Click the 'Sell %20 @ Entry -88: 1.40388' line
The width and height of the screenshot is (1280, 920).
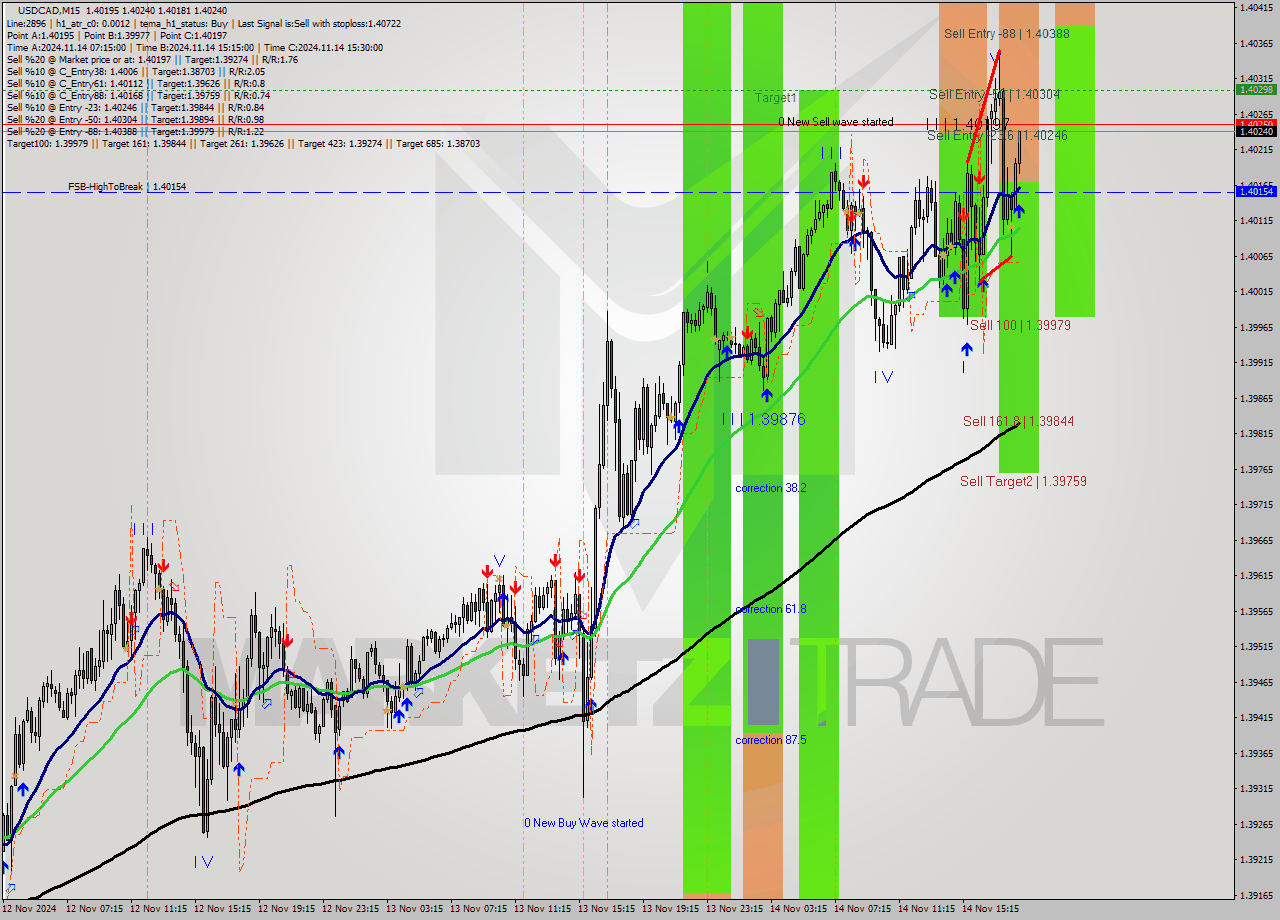point(135,132)
